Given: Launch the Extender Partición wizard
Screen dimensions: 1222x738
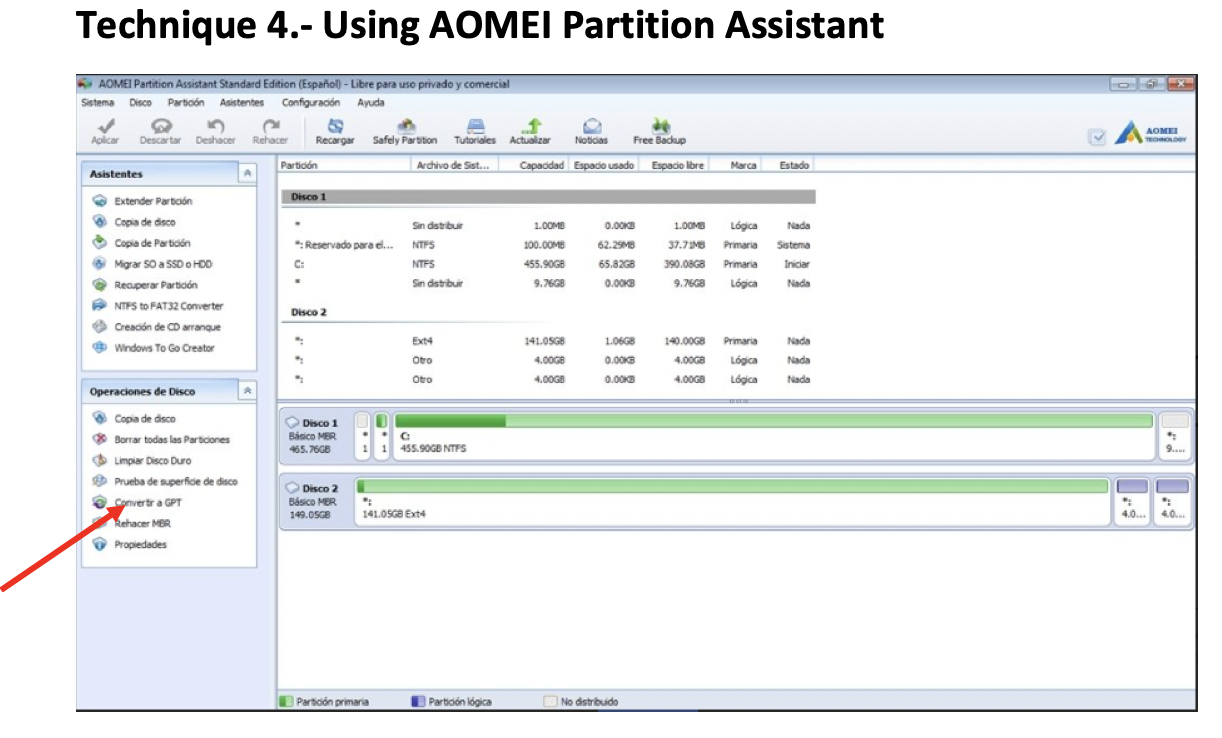Looking at the screenshot, I should [153, 201].
